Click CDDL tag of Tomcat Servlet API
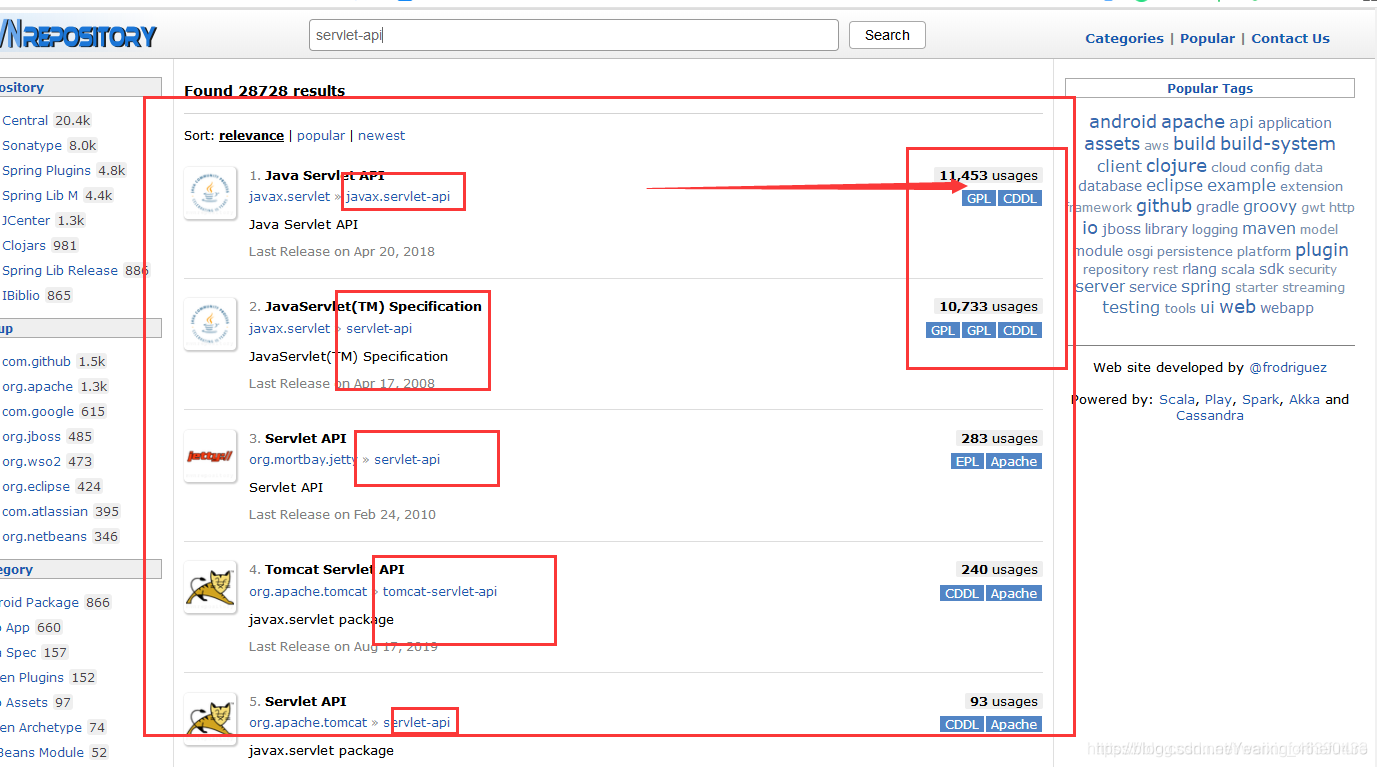Image resolution: width=1377 pixels, height=767 pixels. click(962, 593)
